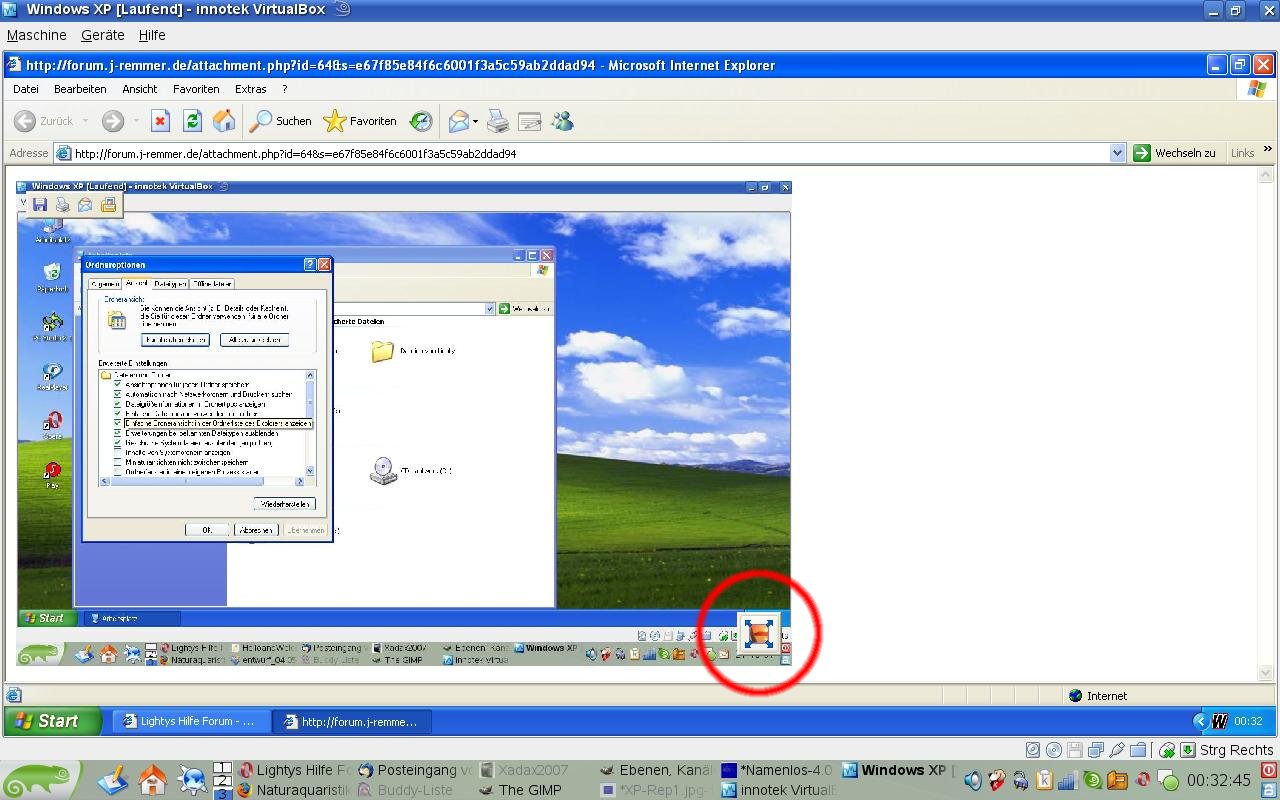Click the VirtualBox hard disk status icon
Image resolution: width=1280 pixels, height=800 pixels.
1033,750
